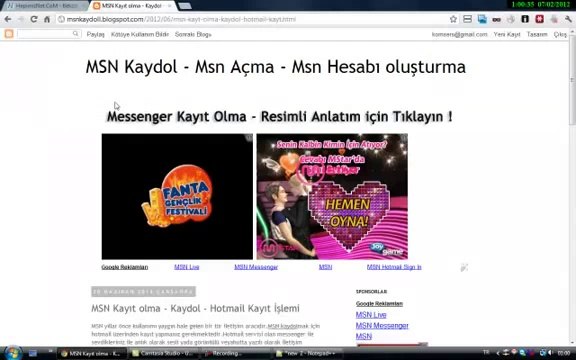Click the Paylaş navbar item
The width and height of the screenshot is (576, 360).
point(96,34)
